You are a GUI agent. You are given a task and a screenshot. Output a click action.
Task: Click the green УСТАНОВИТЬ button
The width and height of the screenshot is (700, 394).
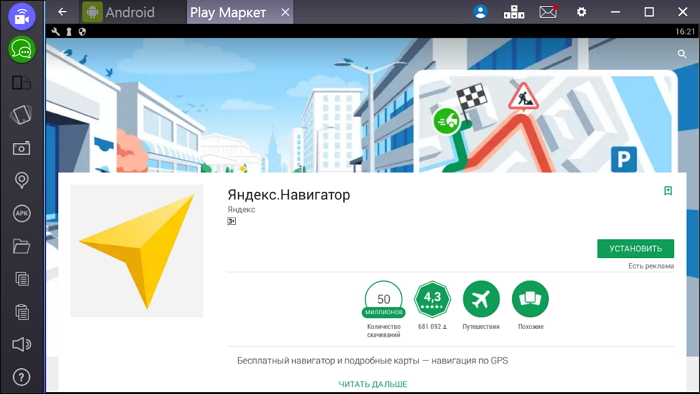635,249
